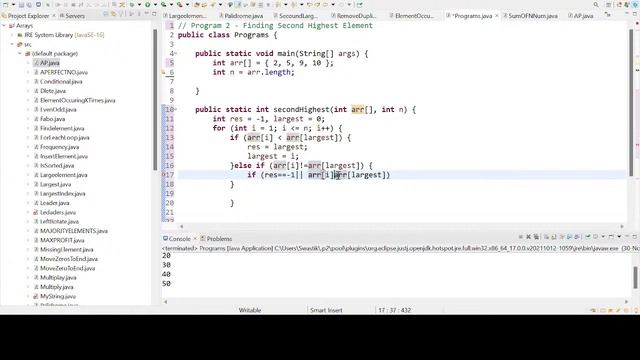Toggle Pin Console icon
640x360 pixels.
coord(588,237)
